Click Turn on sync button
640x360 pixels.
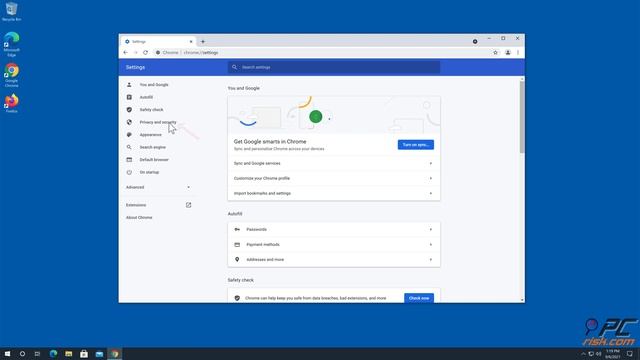[x=416, y=145]
